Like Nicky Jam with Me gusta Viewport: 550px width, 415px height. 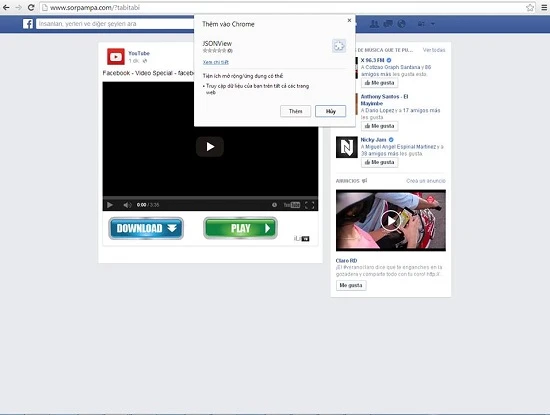[x=380, y=162]
